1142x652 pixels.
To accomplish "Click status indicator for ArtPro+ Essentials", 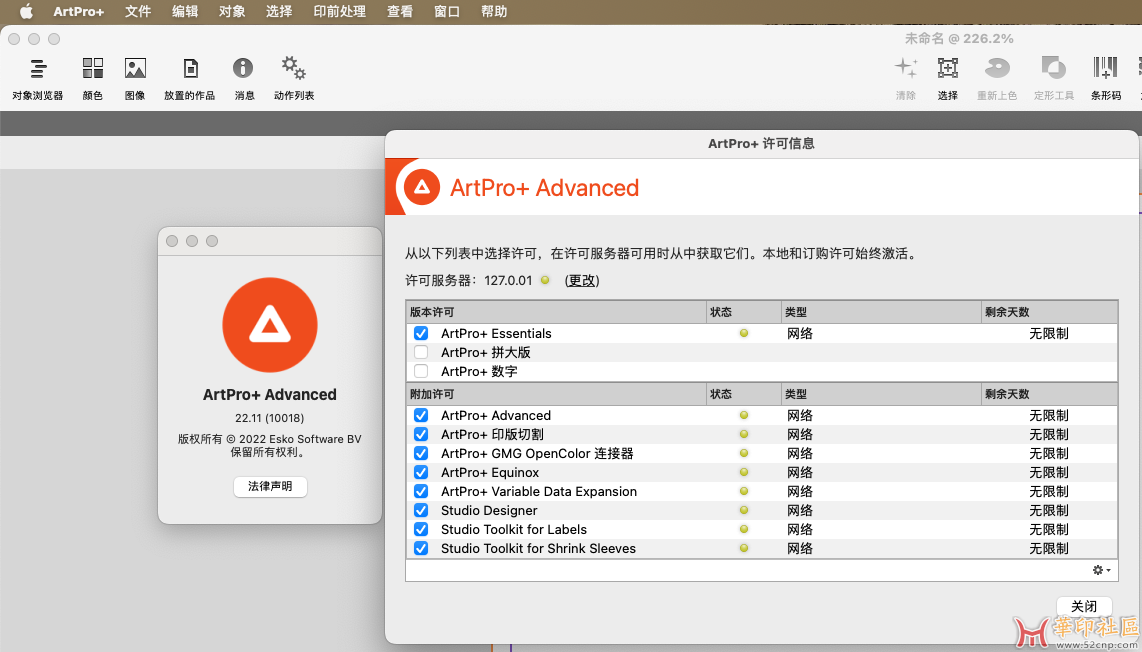I will [x=744, y=334].
